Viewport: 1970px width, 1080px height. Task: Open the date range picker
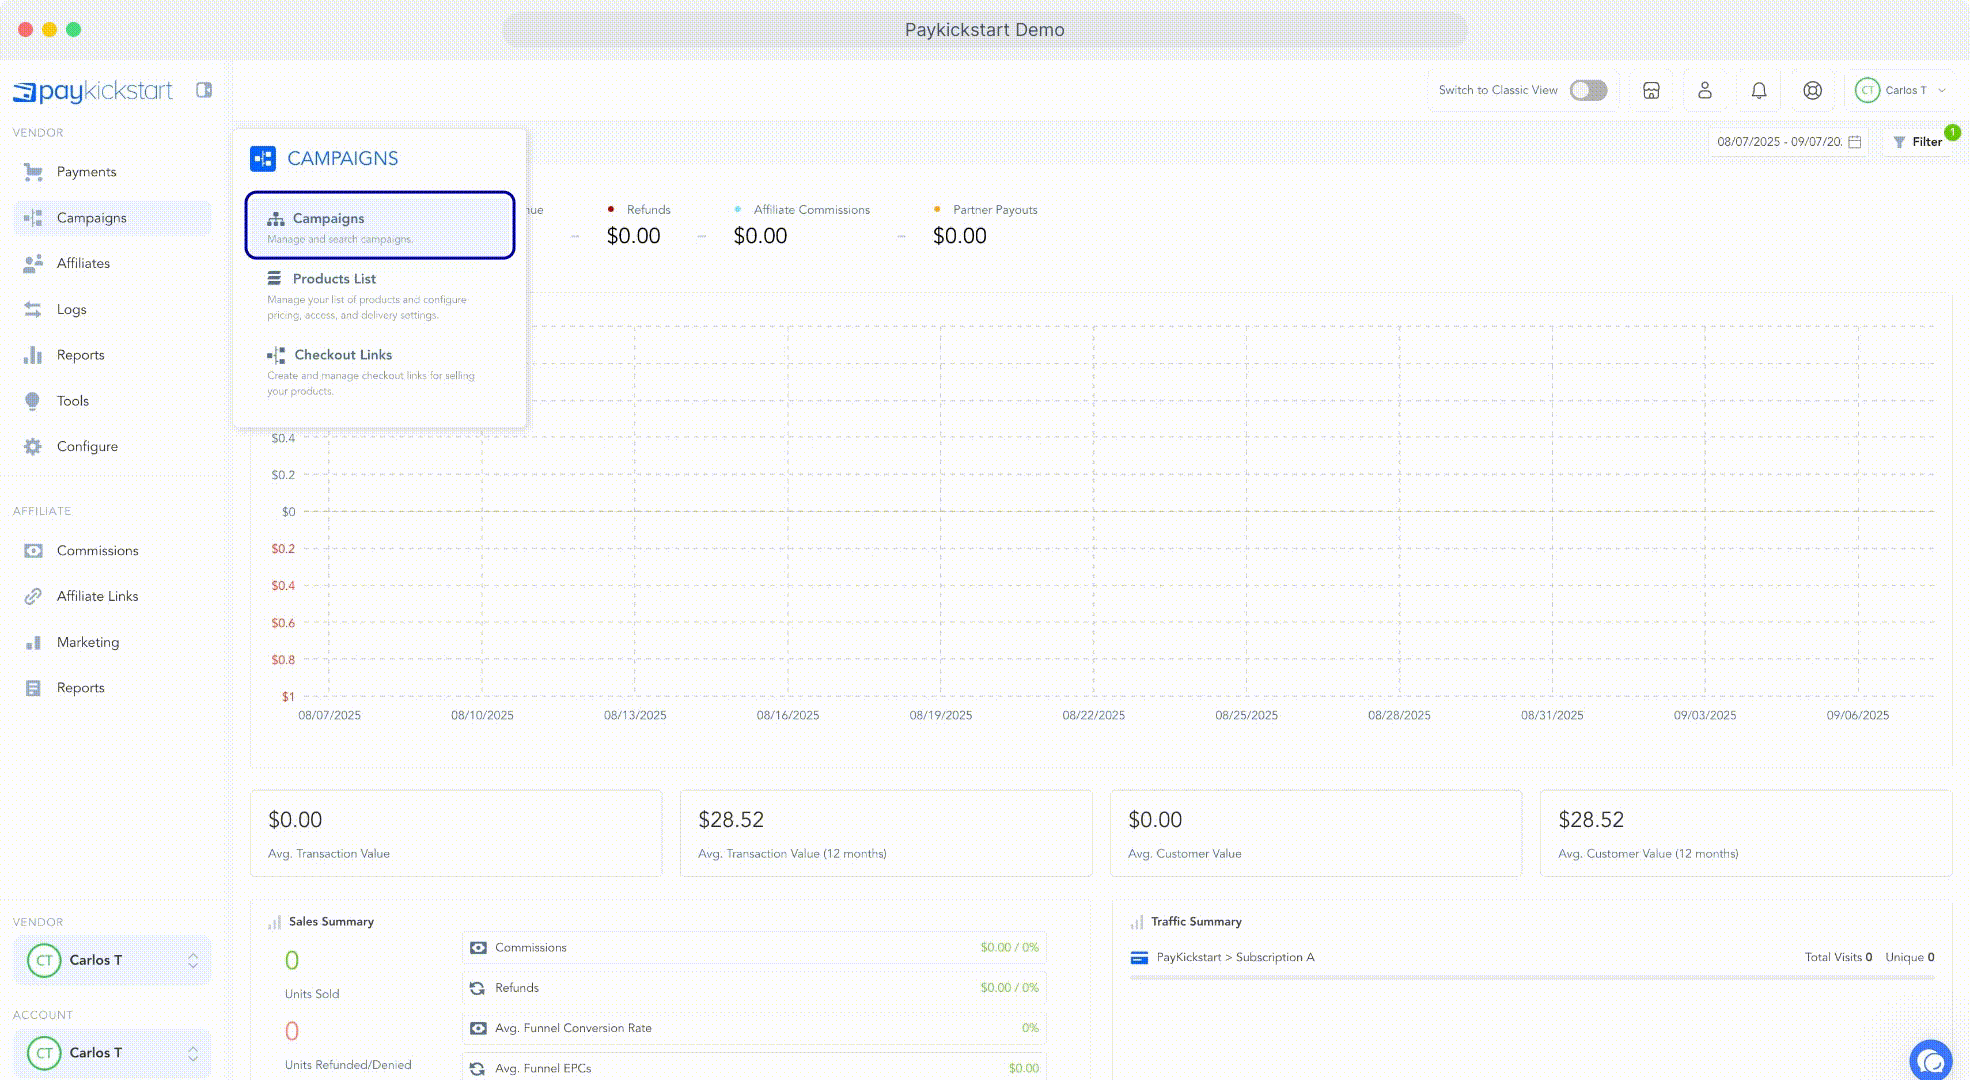(x=1788, y=142)
